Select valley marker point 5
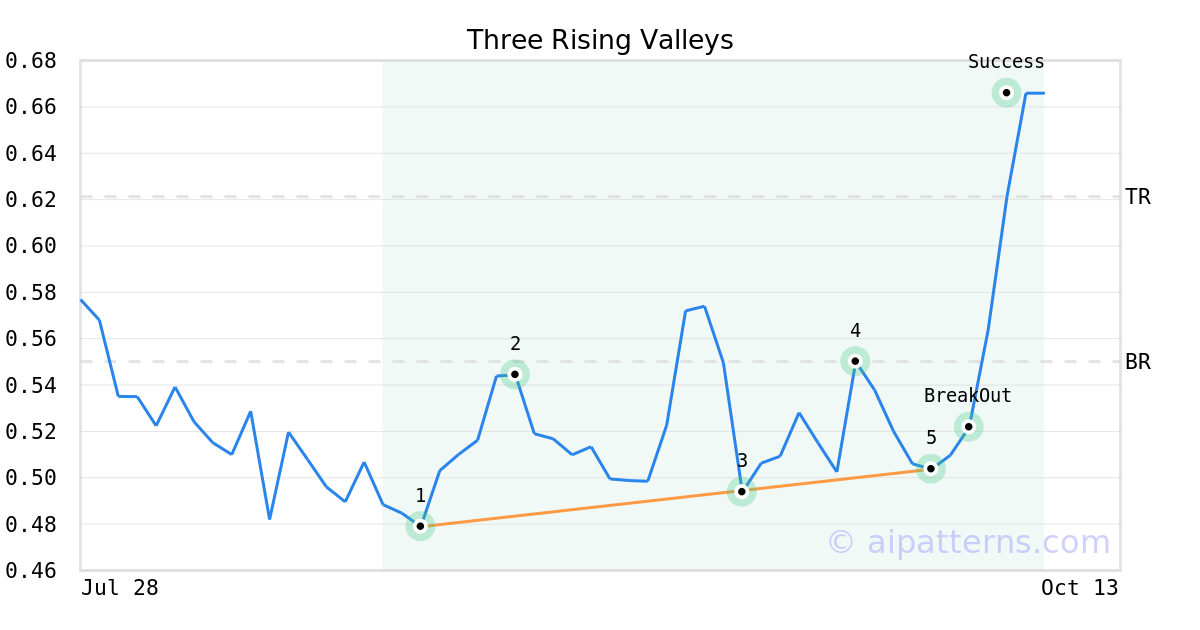This screenshot has width=1200, height=630. click(931, 469)
